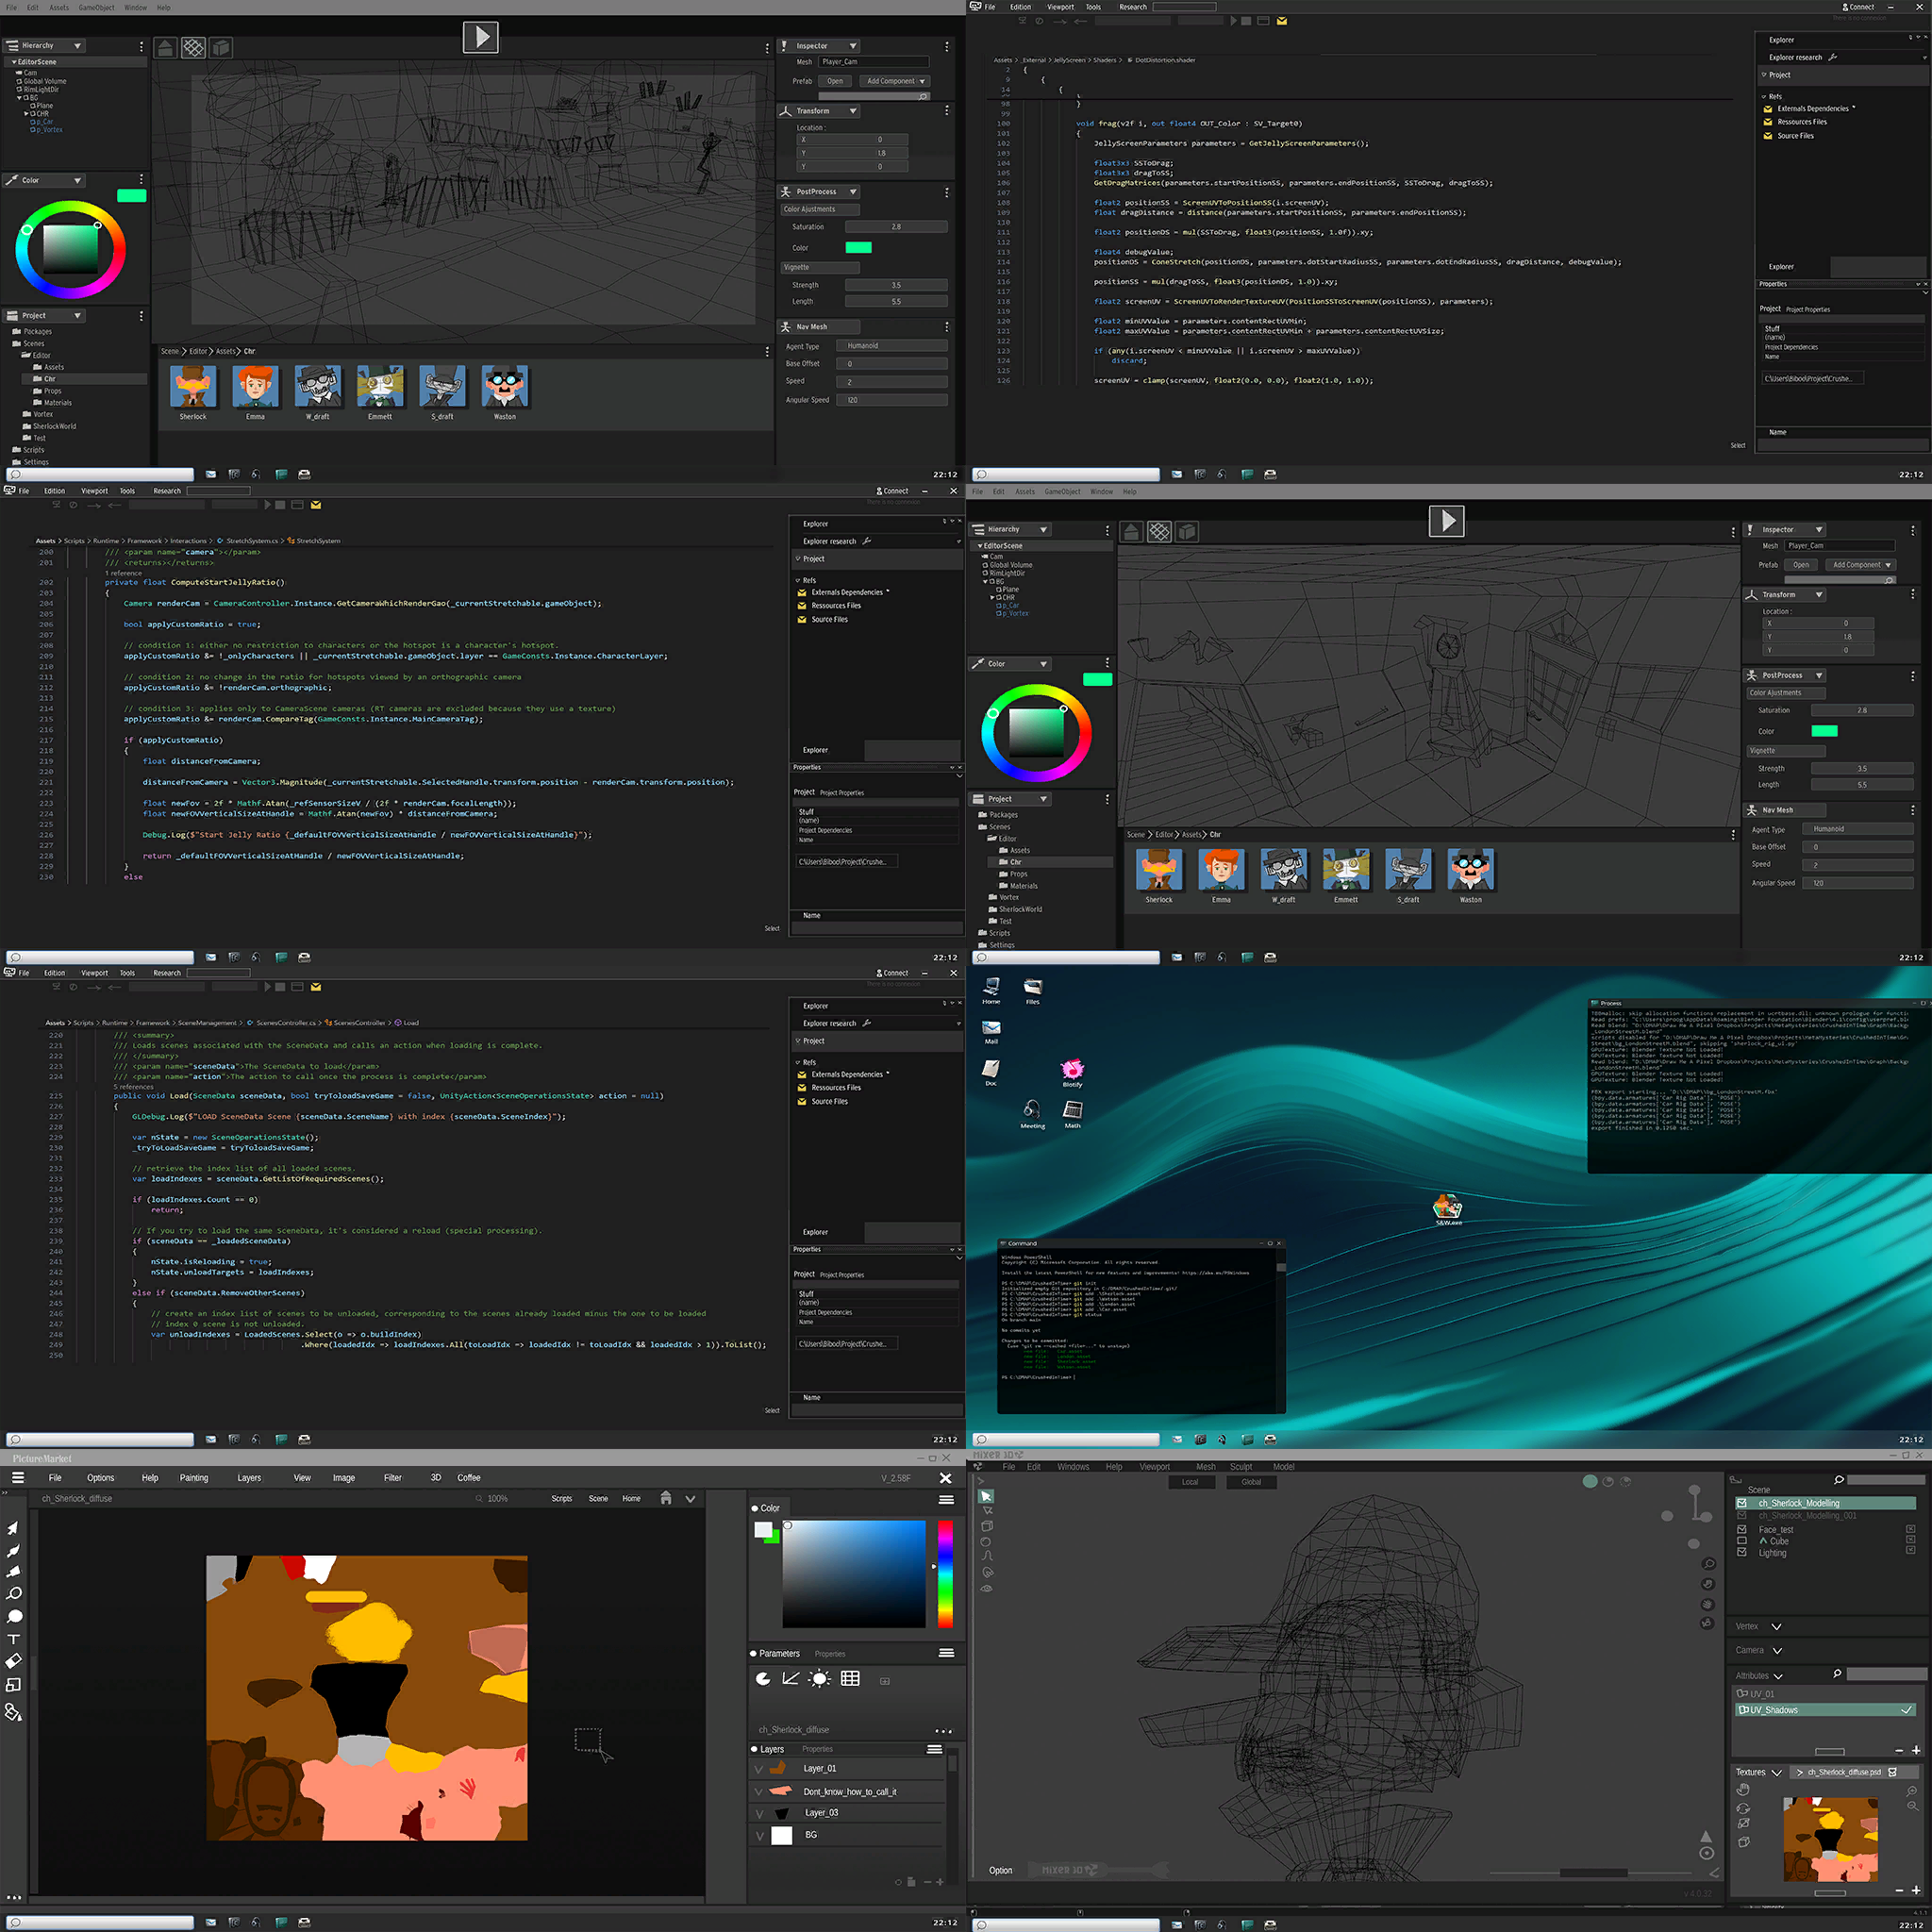Open the Attributes dropdown in Mixer 3D
This screenshot has height=1932, width=1932.
[x=1778, y=1676]
